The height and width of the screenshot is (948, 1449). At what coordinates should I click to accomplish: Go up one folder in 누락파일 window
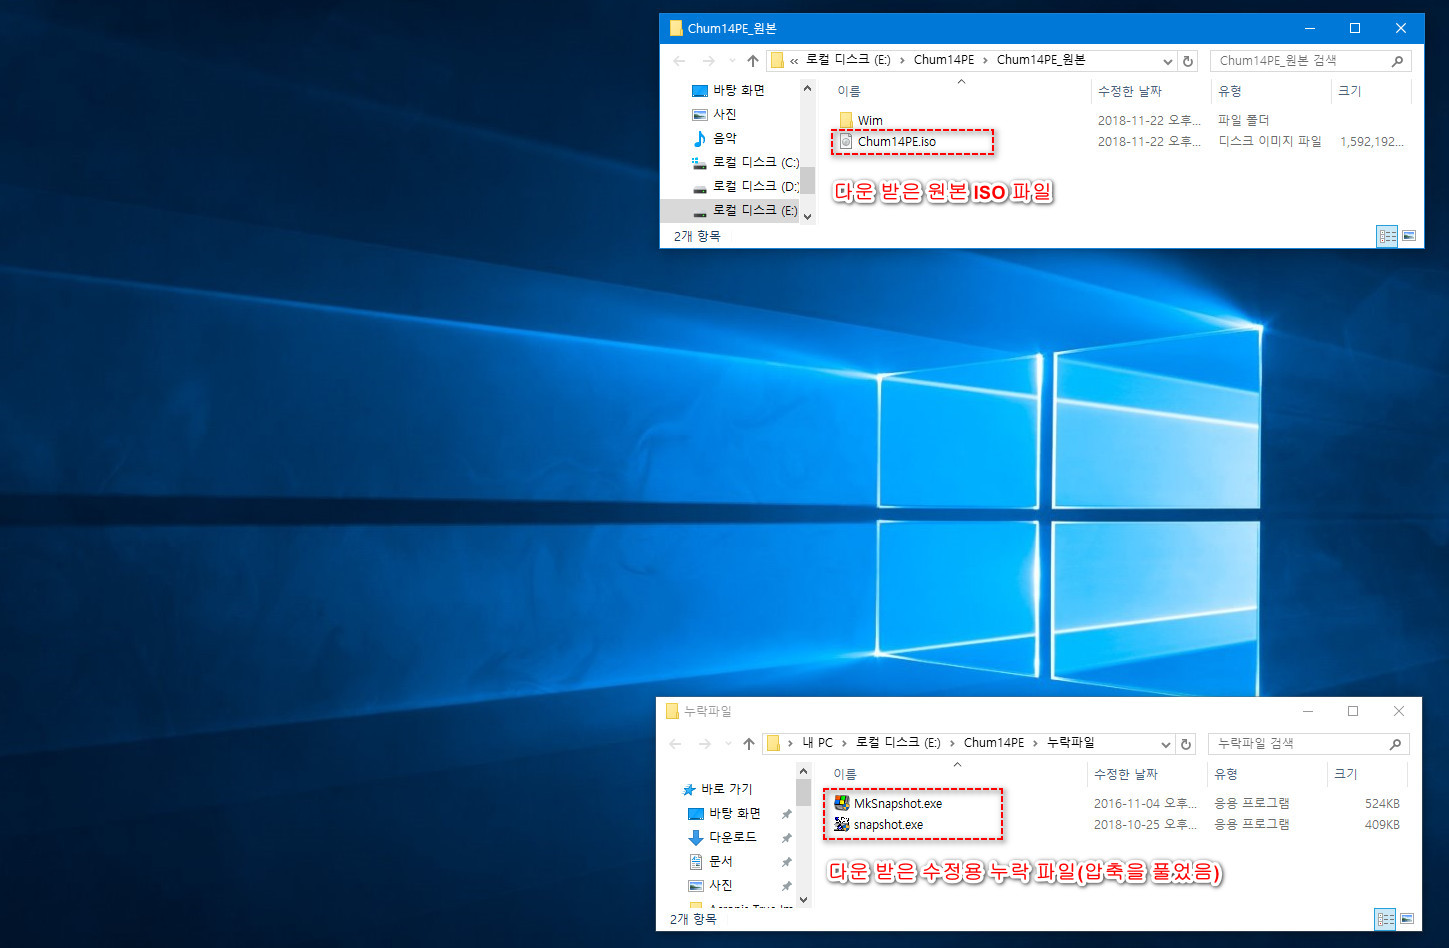click(x=749, y=744)
